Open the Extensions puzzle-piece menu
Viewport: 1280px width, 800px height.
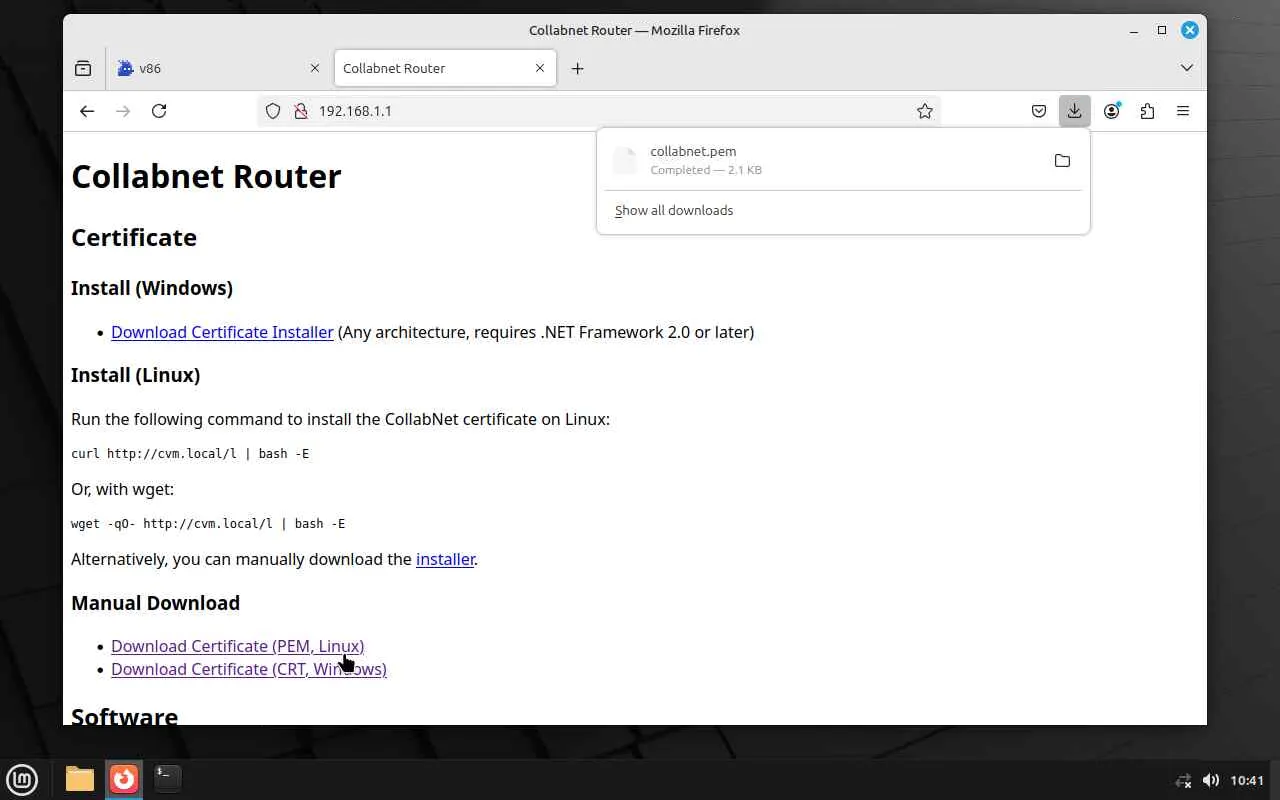[1147, 111]
